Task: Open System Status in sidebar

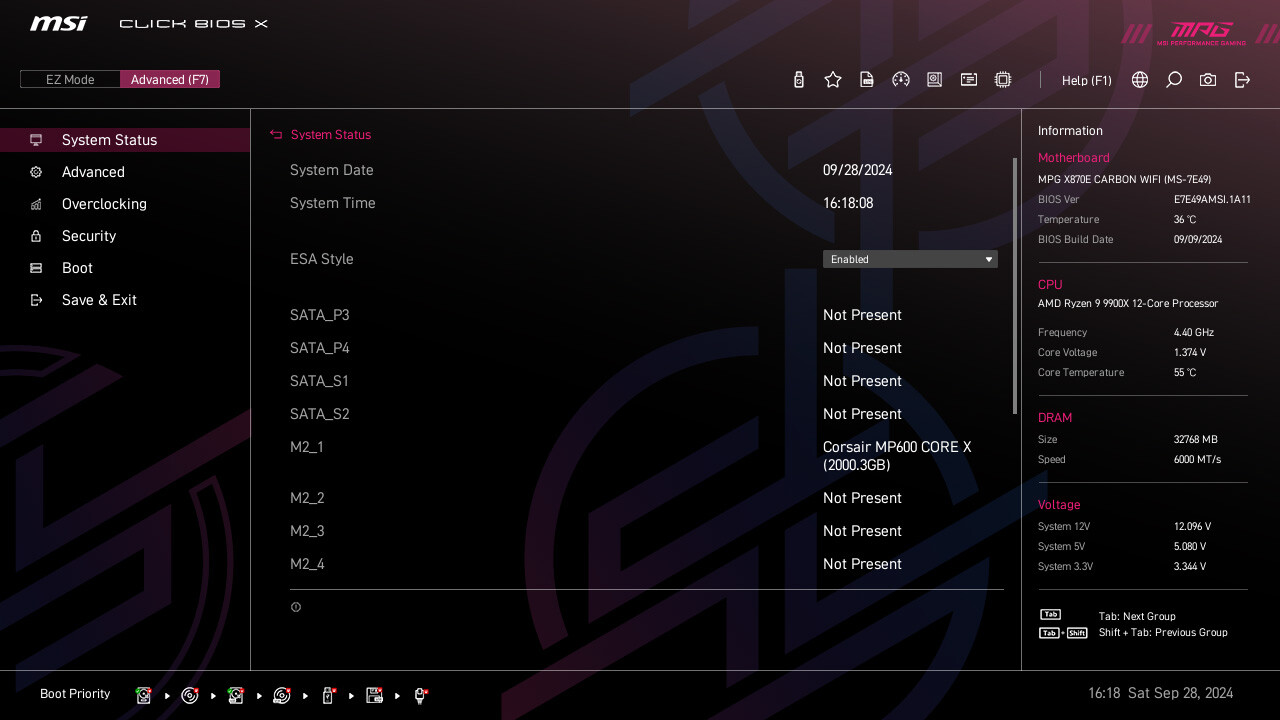Action: click(x=125, y=140)
